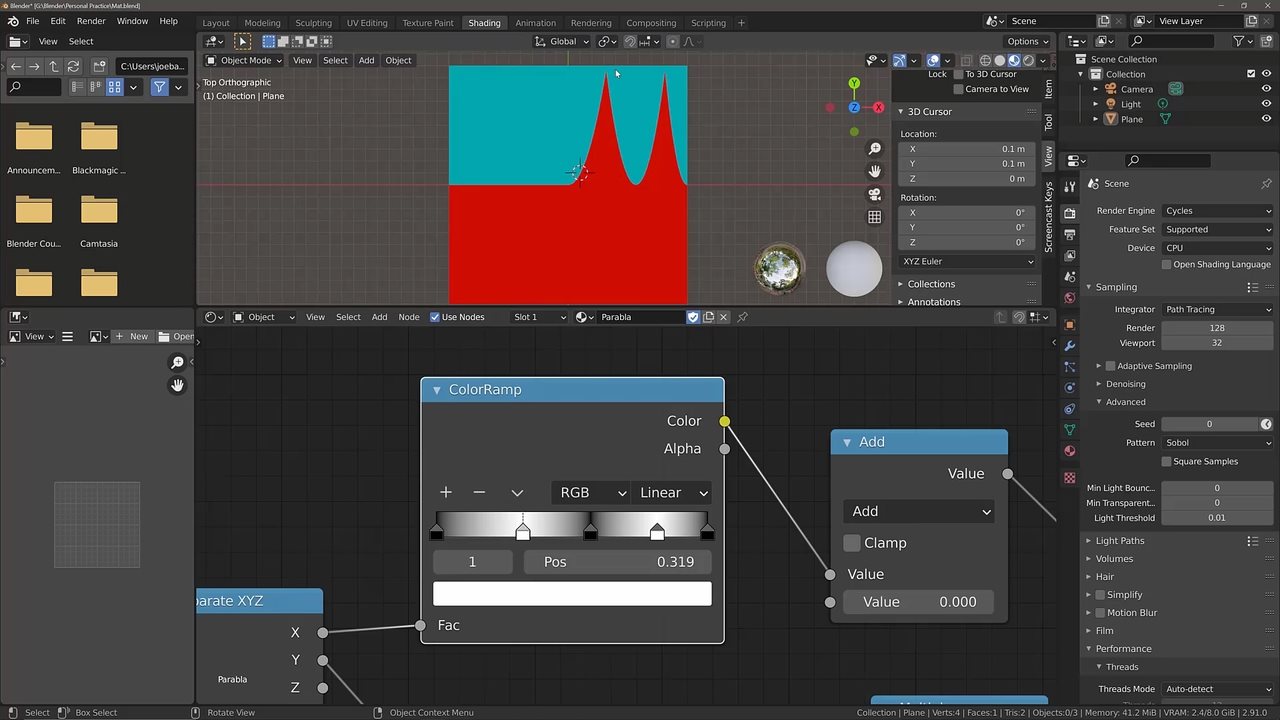Unlink the Parabla material with X icon

point(724,317)
